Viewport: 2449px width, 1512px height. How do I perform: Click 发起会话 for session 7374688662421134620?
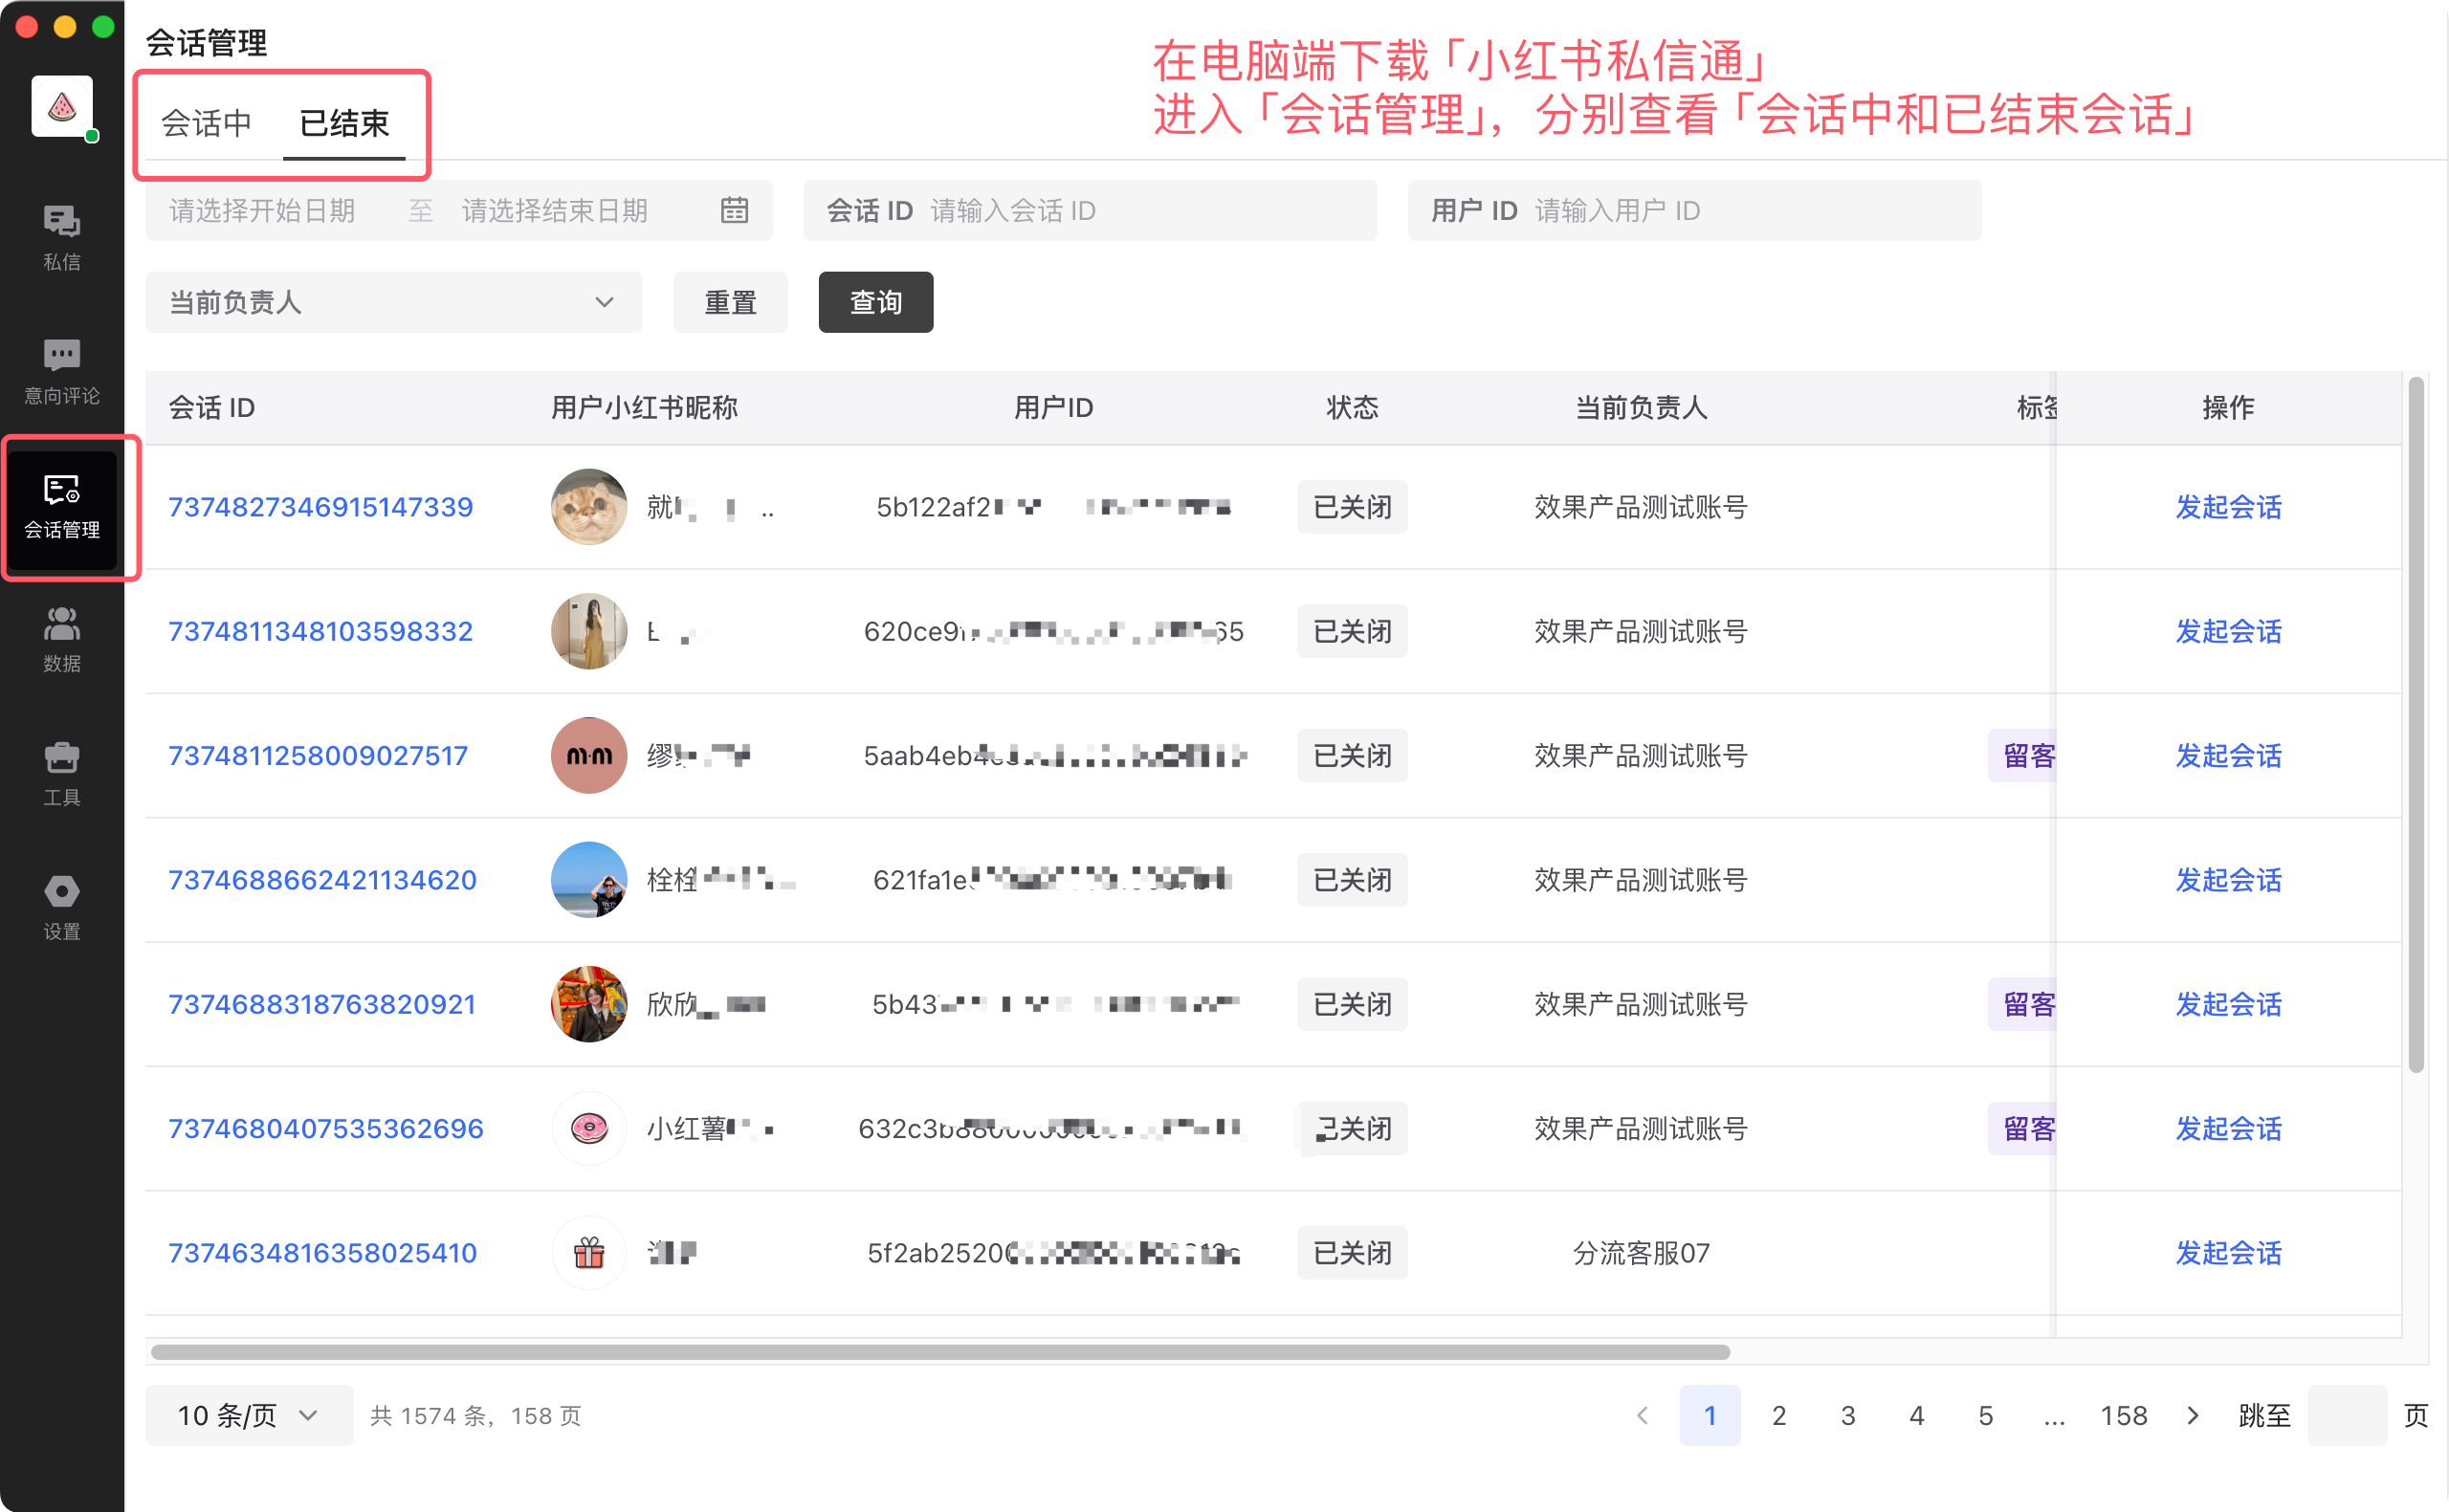[x=2228, y=879]
